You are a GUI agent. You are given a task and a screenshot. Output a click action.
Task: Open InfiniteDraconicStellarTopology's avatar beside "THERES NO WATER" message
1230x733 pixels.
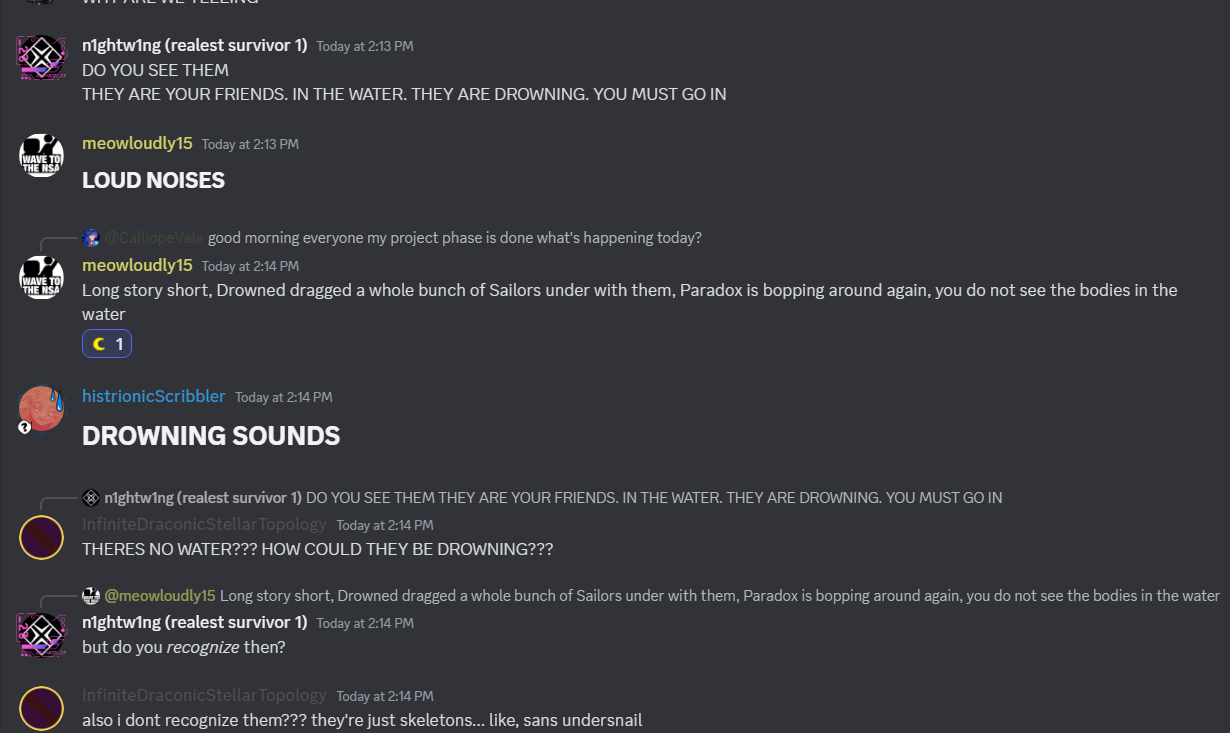pyautogui.click(x=42, y=537)
